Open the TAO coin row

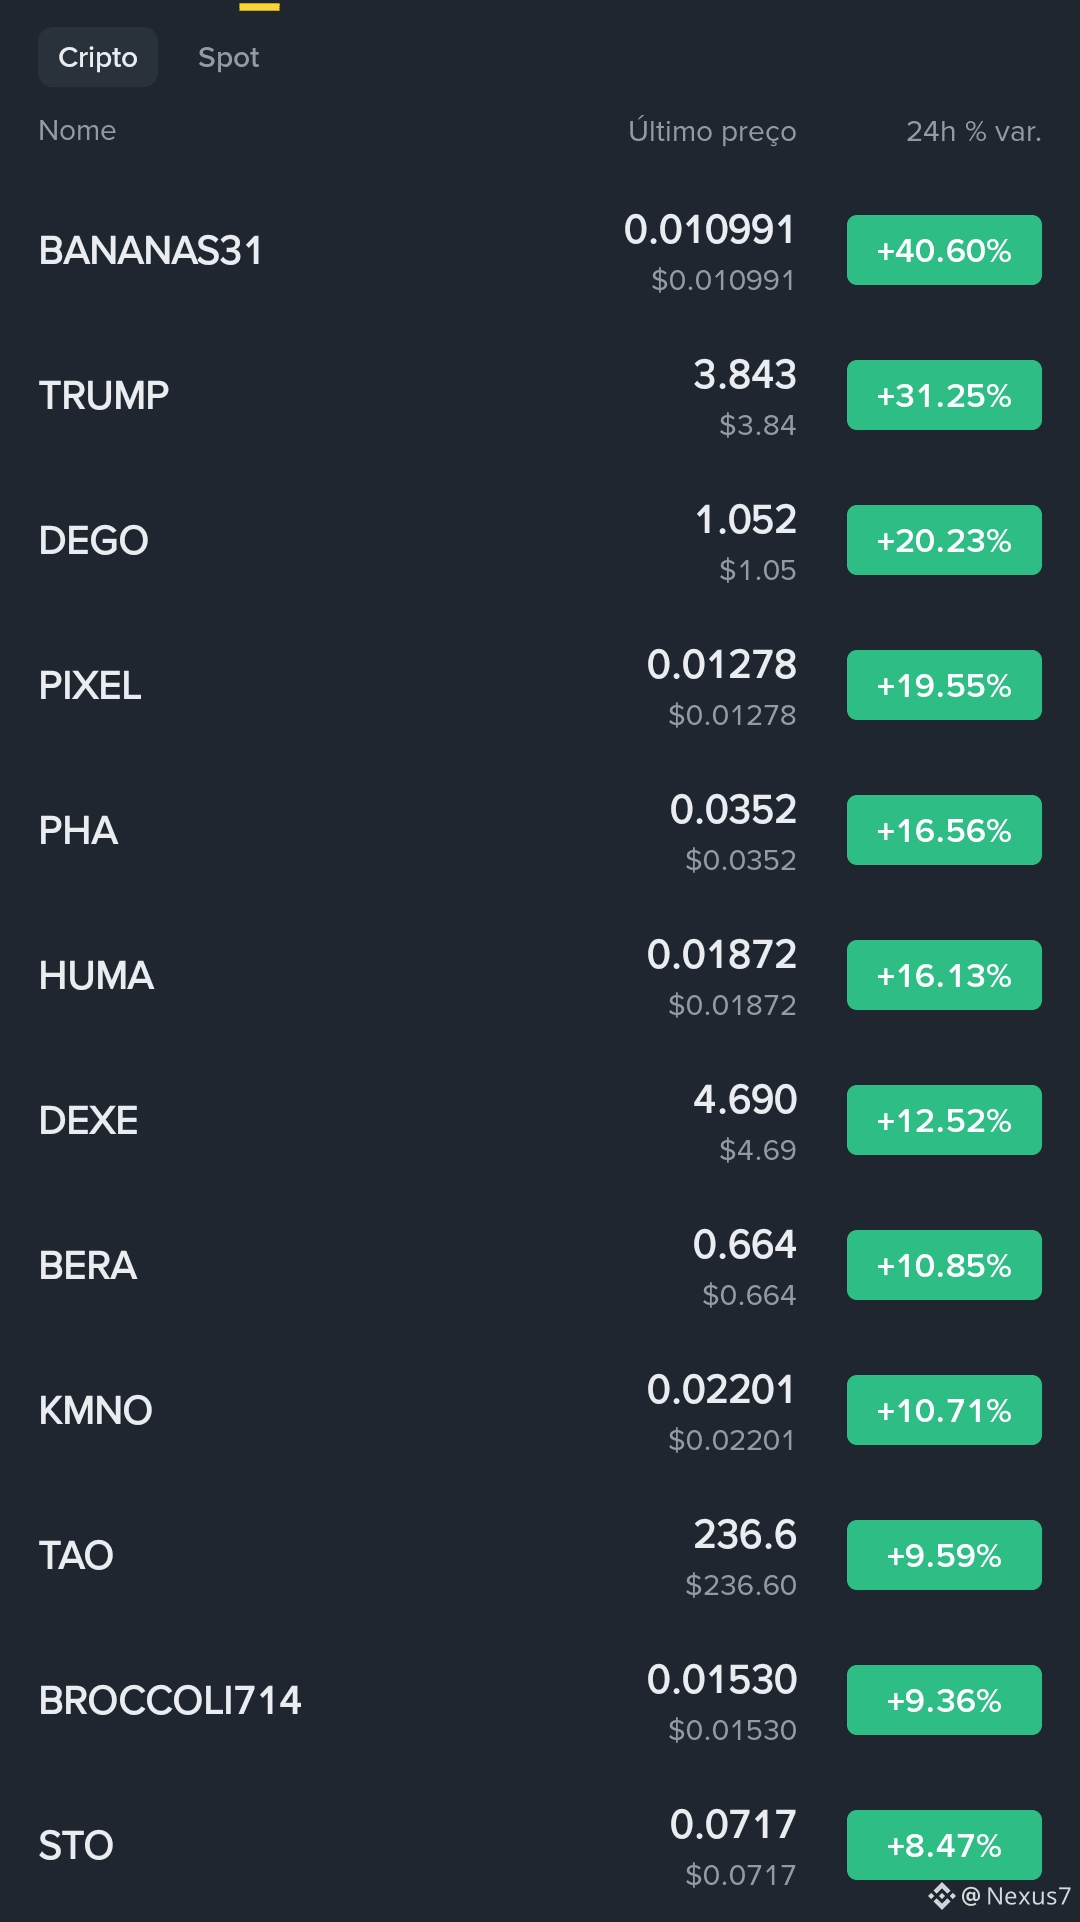[540, 1555]
